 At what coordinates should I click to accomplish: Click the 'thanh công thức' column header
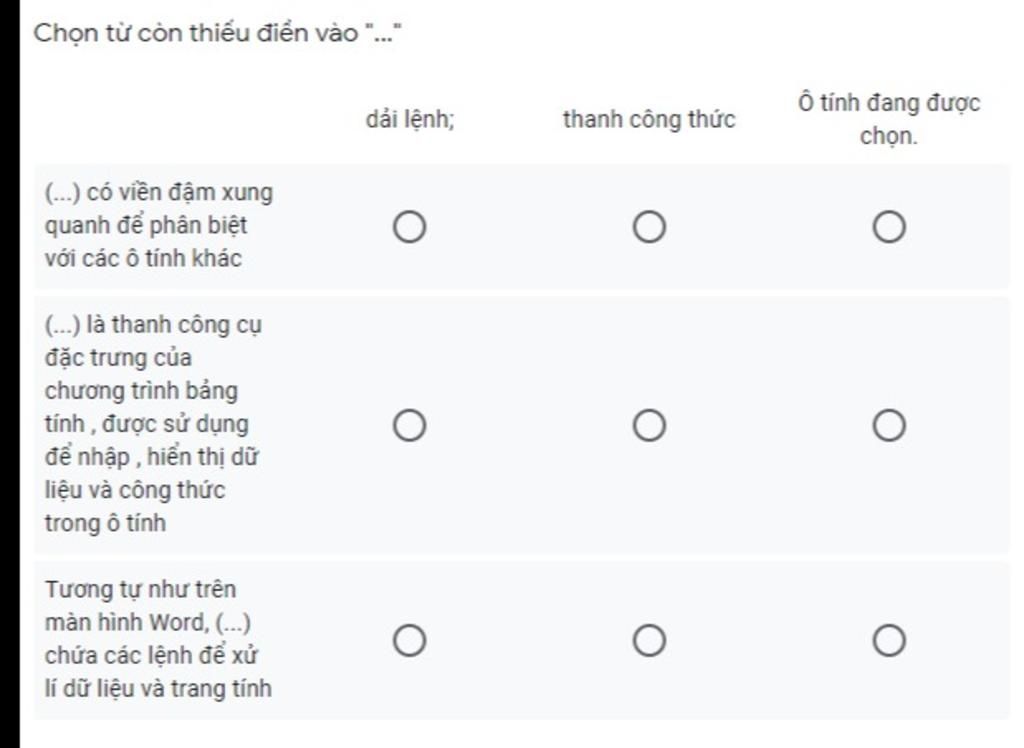(649, 120)
